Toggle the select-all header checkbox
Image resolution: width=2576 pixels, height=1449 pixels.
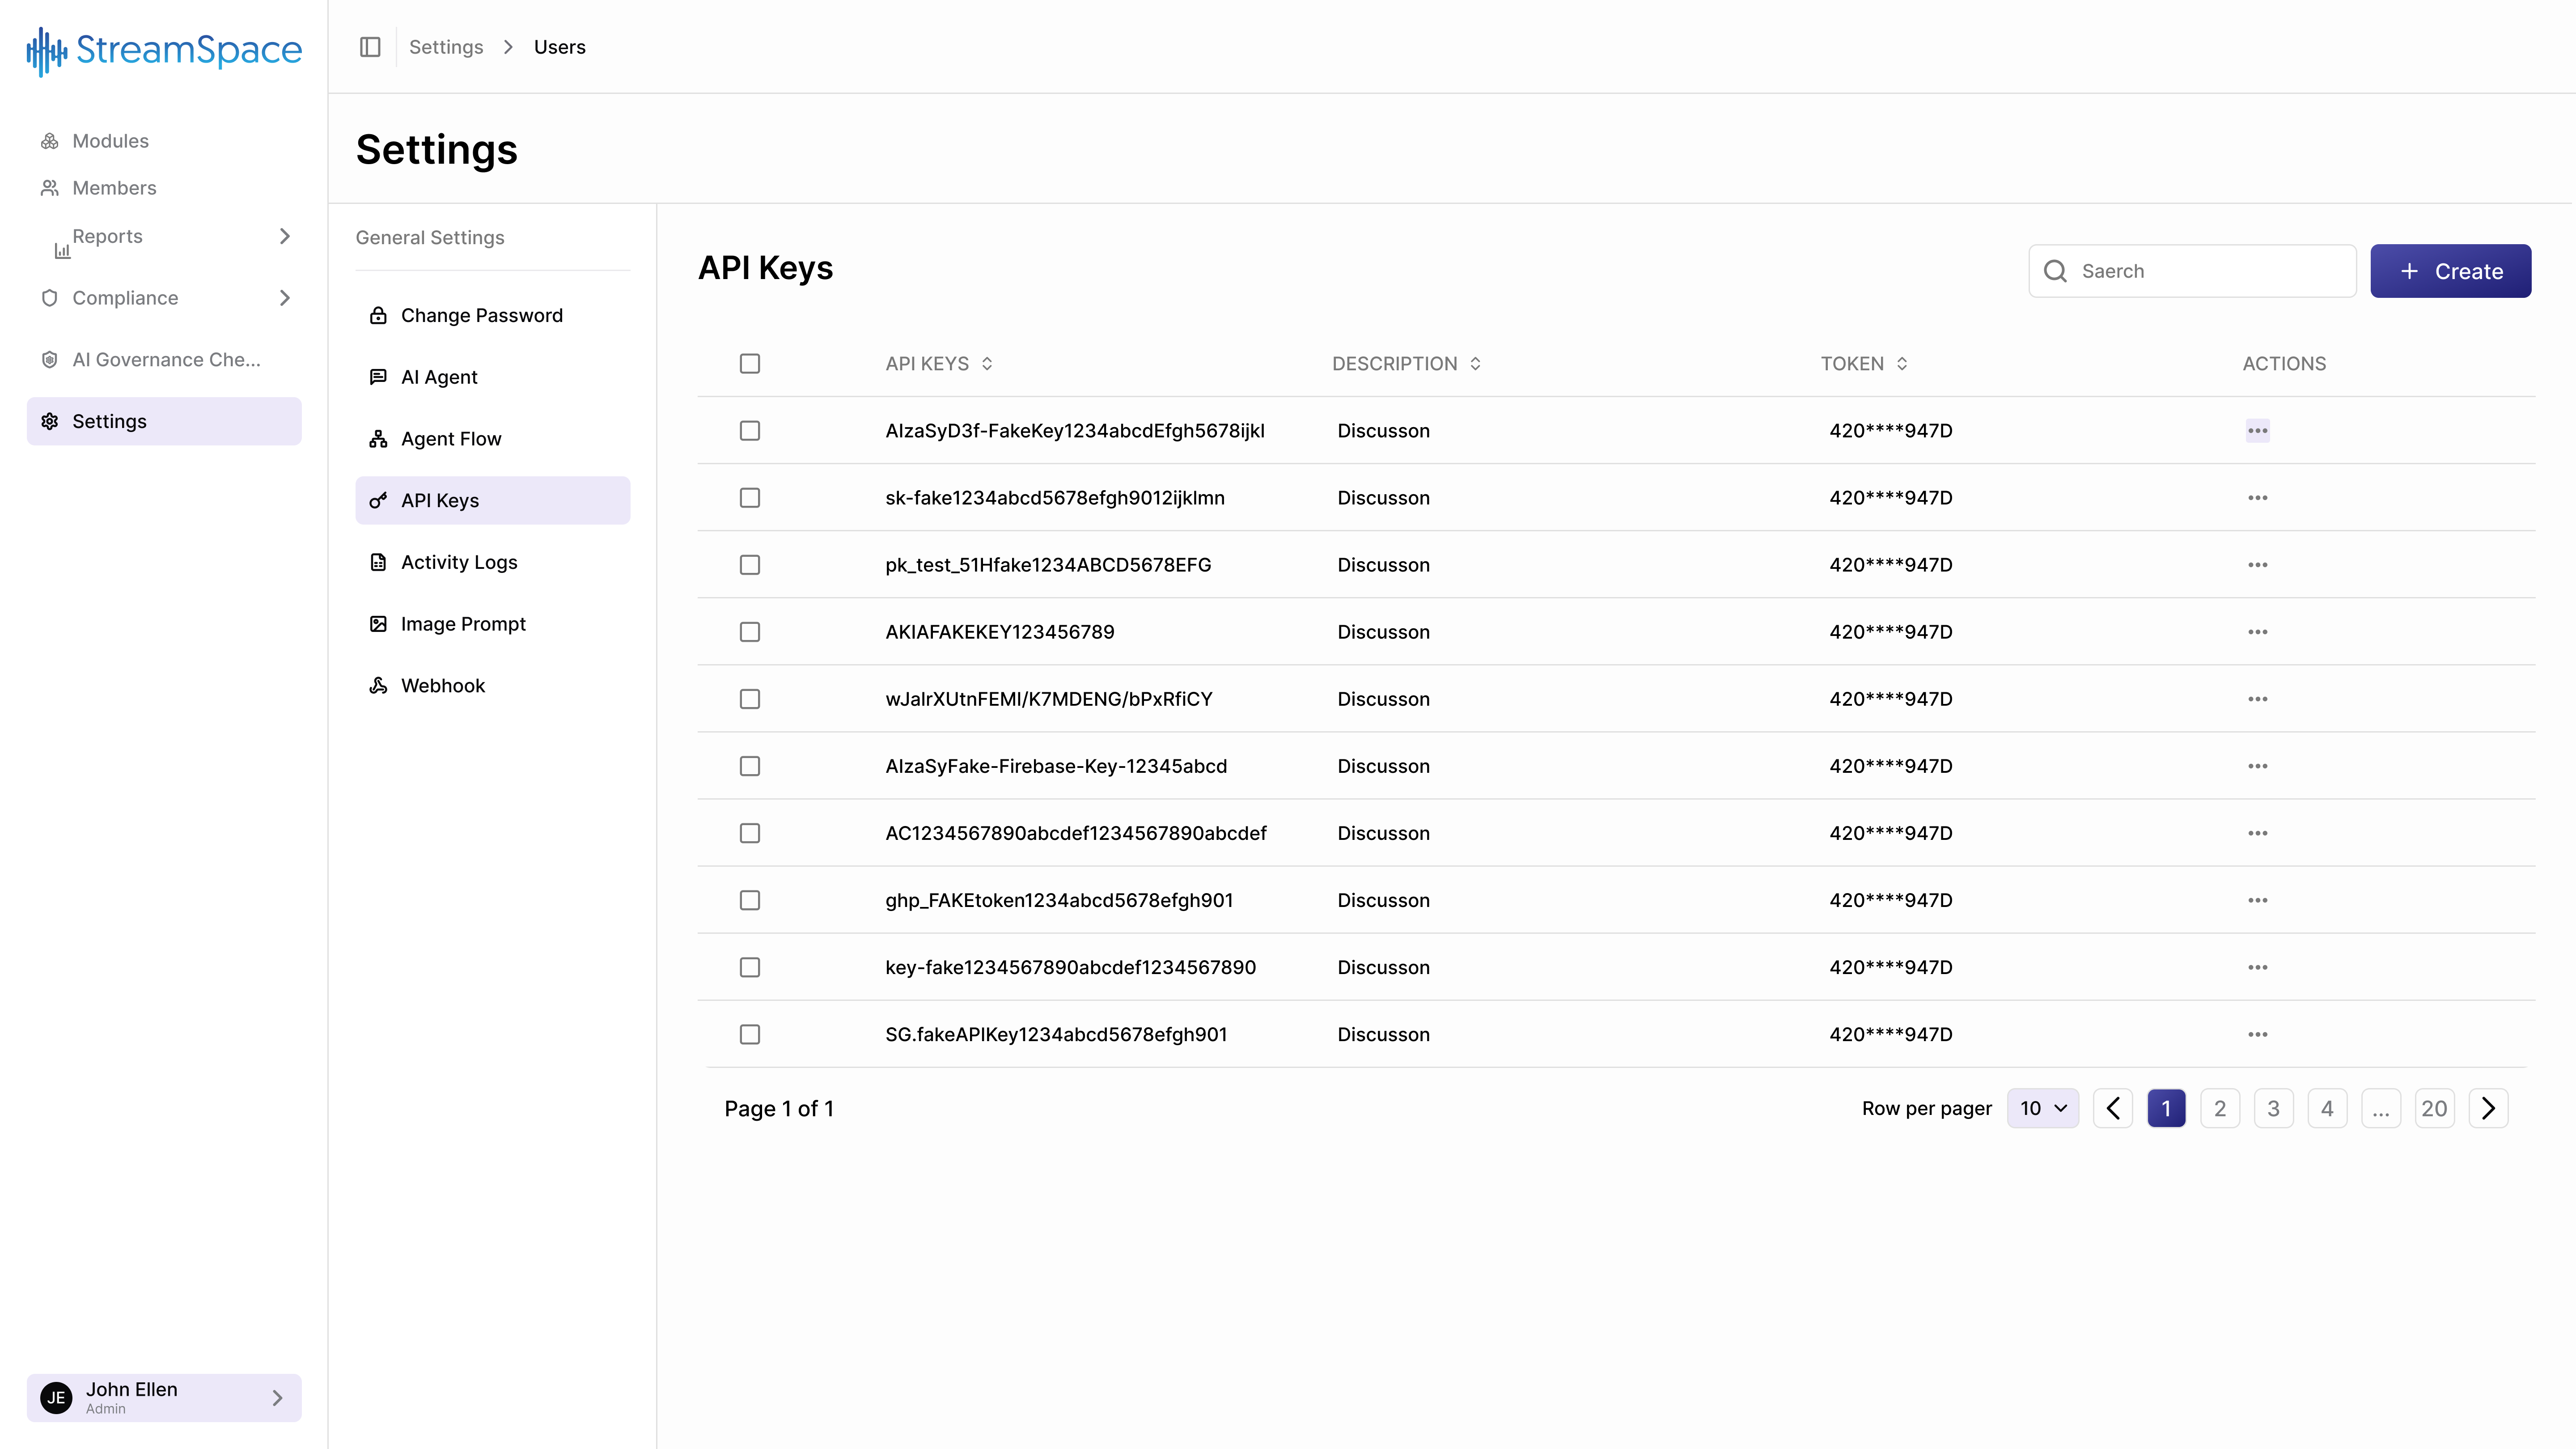coord(750,364)
